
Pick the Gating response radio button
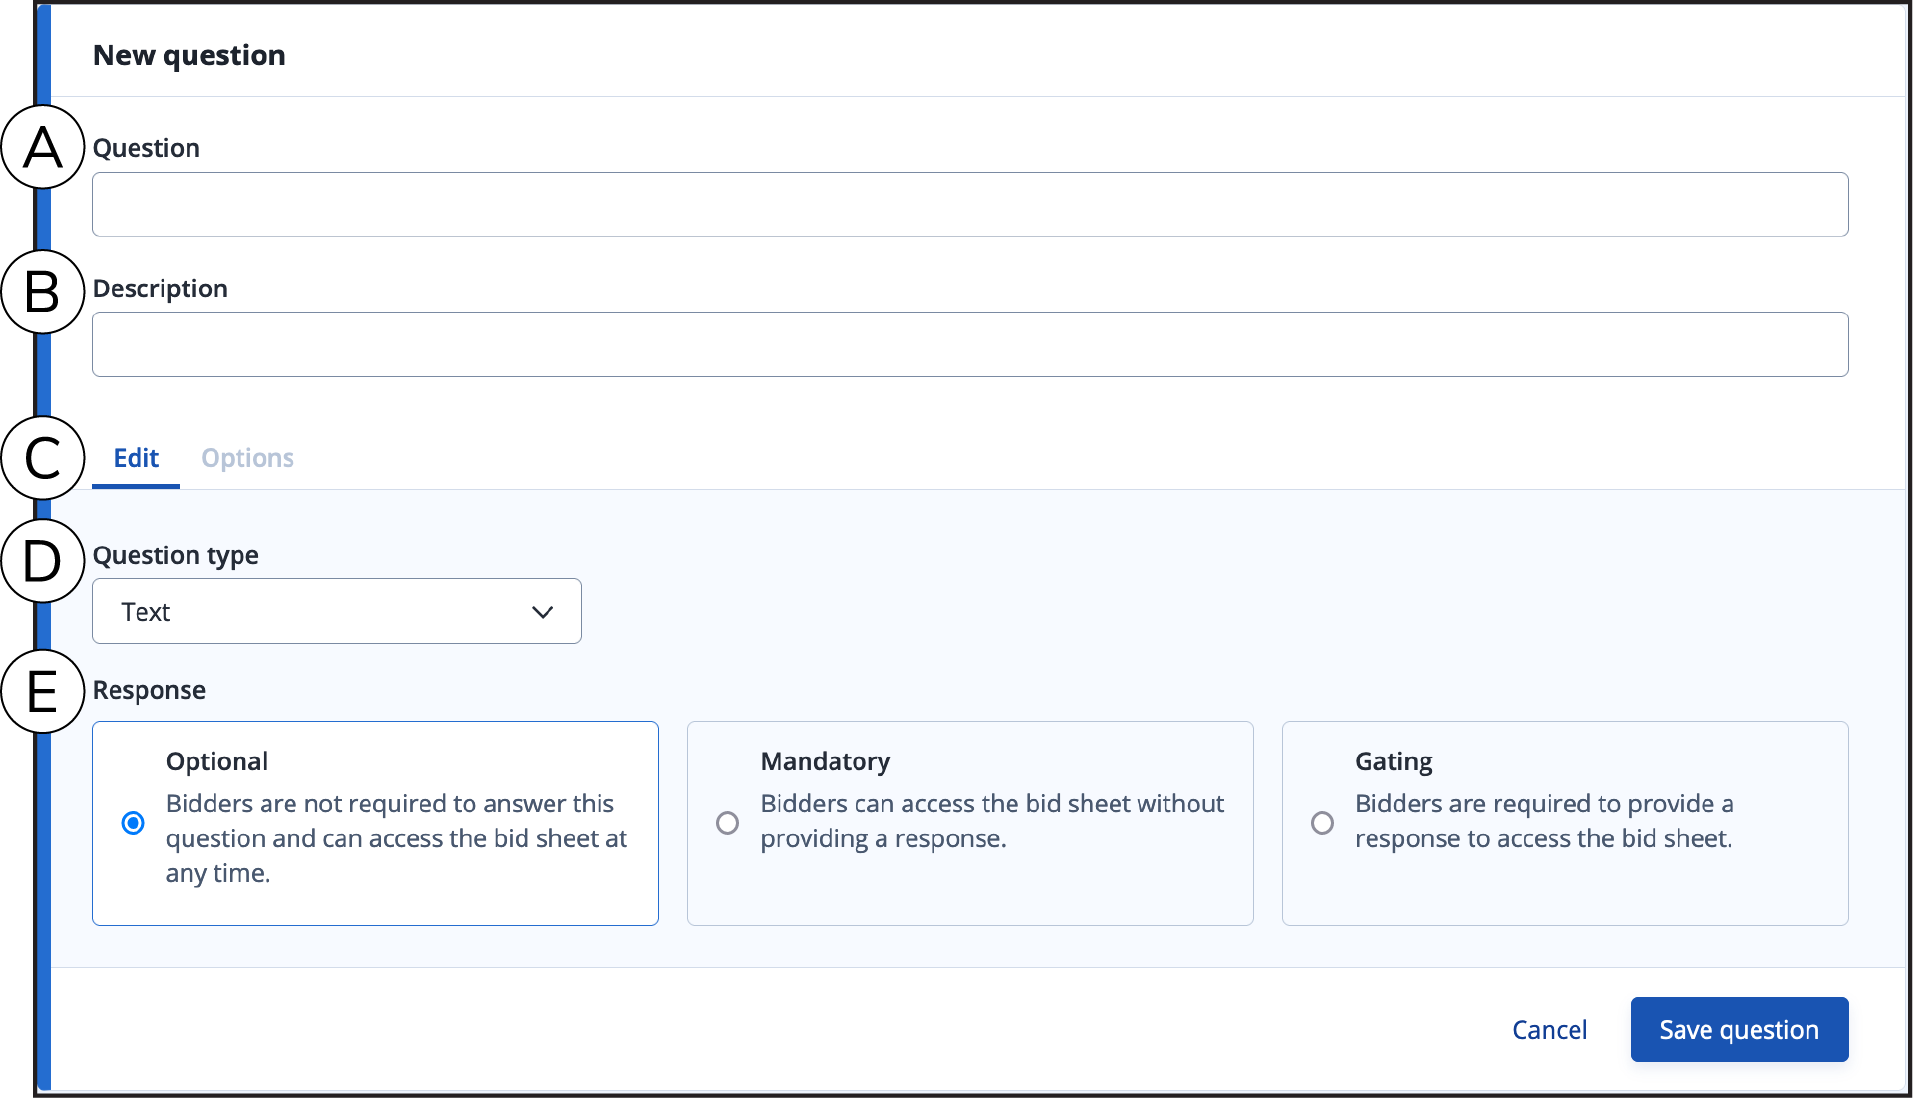(x=1322, y=823)
